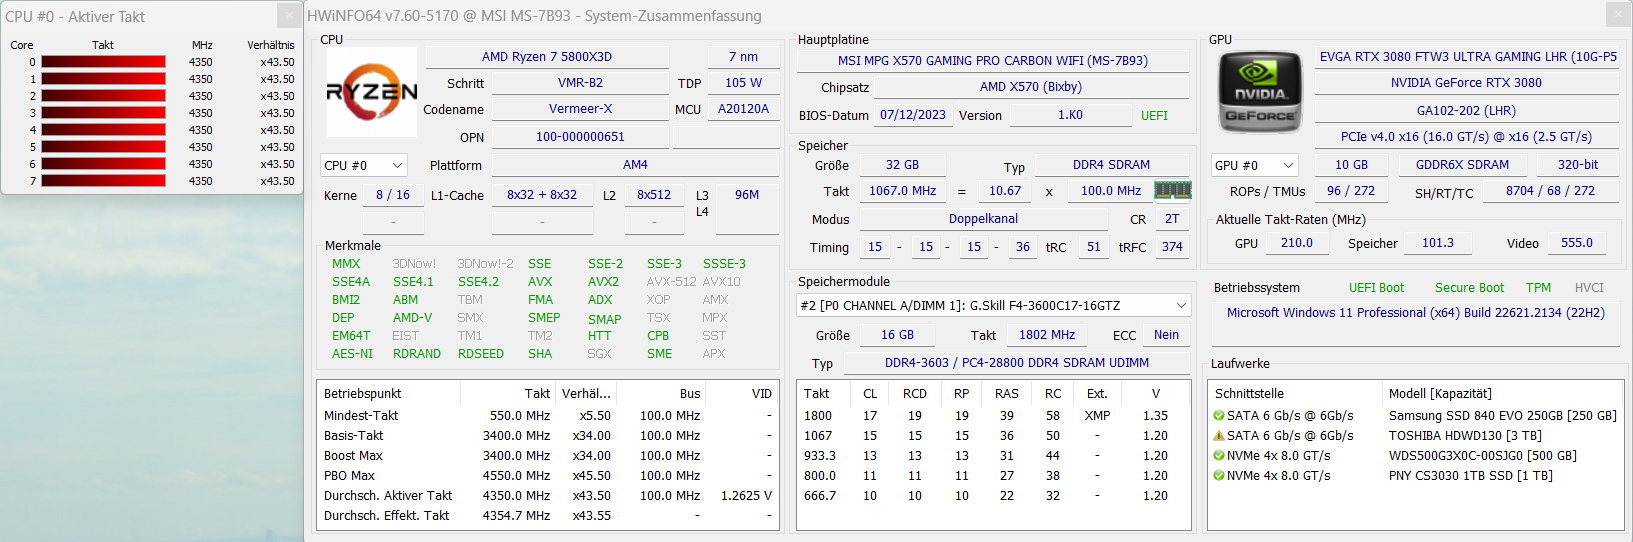This screenshot has height=542, width=1633.
Task: Click the GPU clock 210.0 value
Action: point(1296,243)
